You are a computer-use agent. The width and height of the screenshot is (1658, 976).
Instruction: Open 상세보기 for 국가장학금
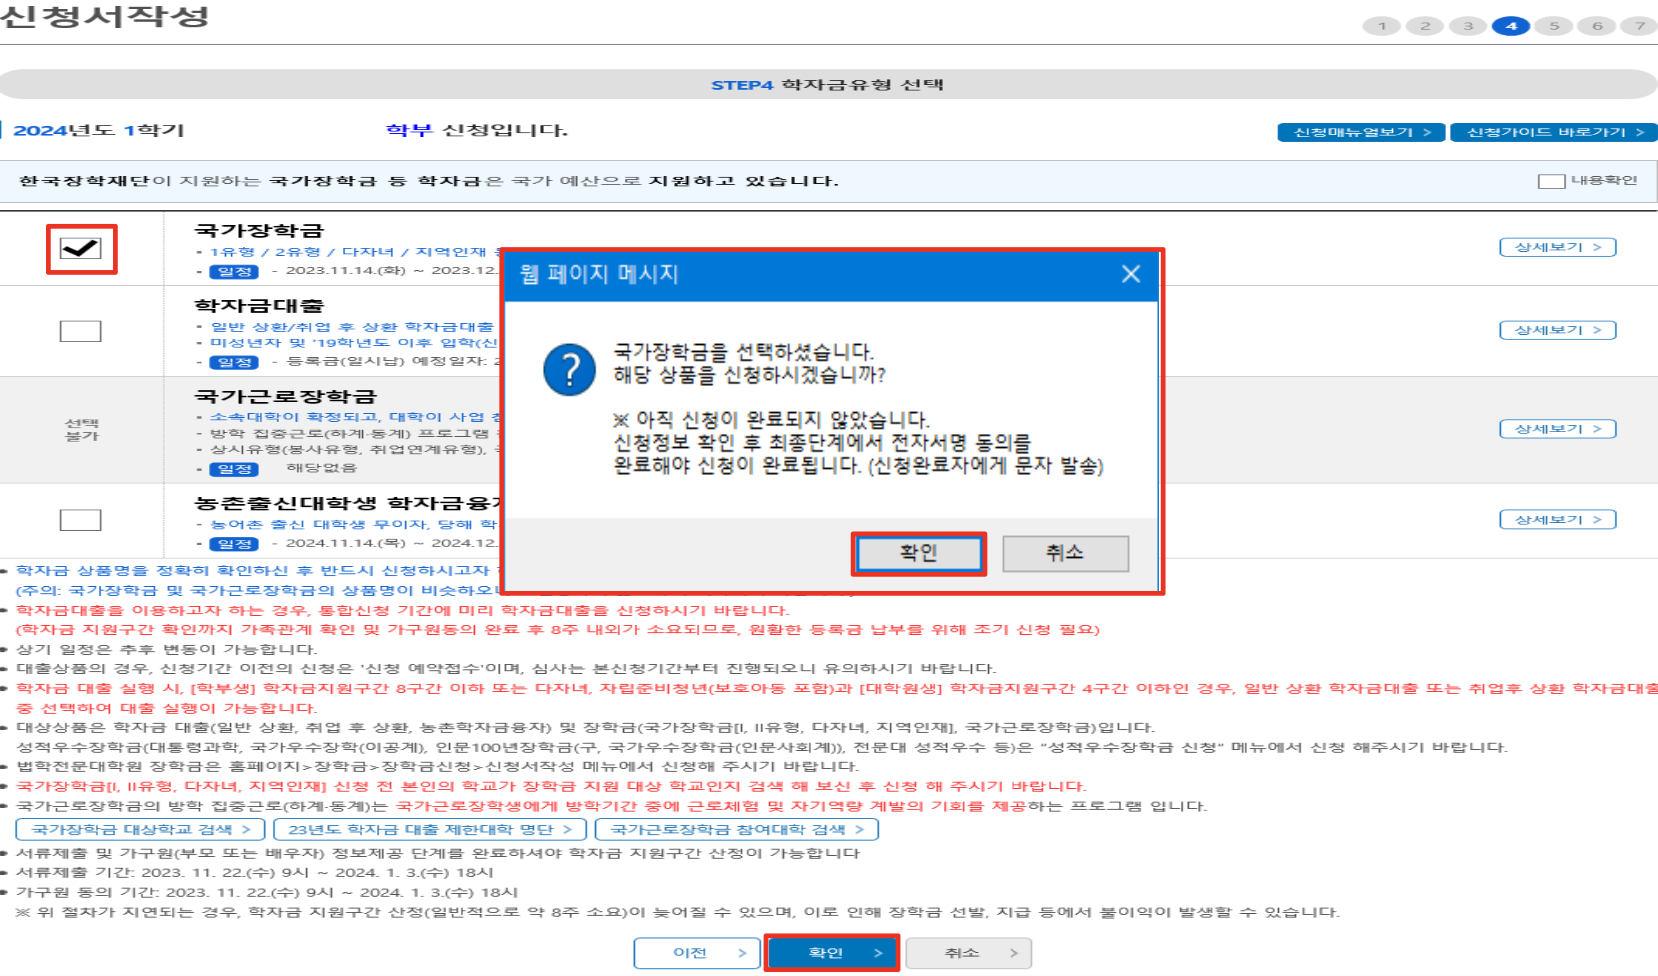(1557, 247)
